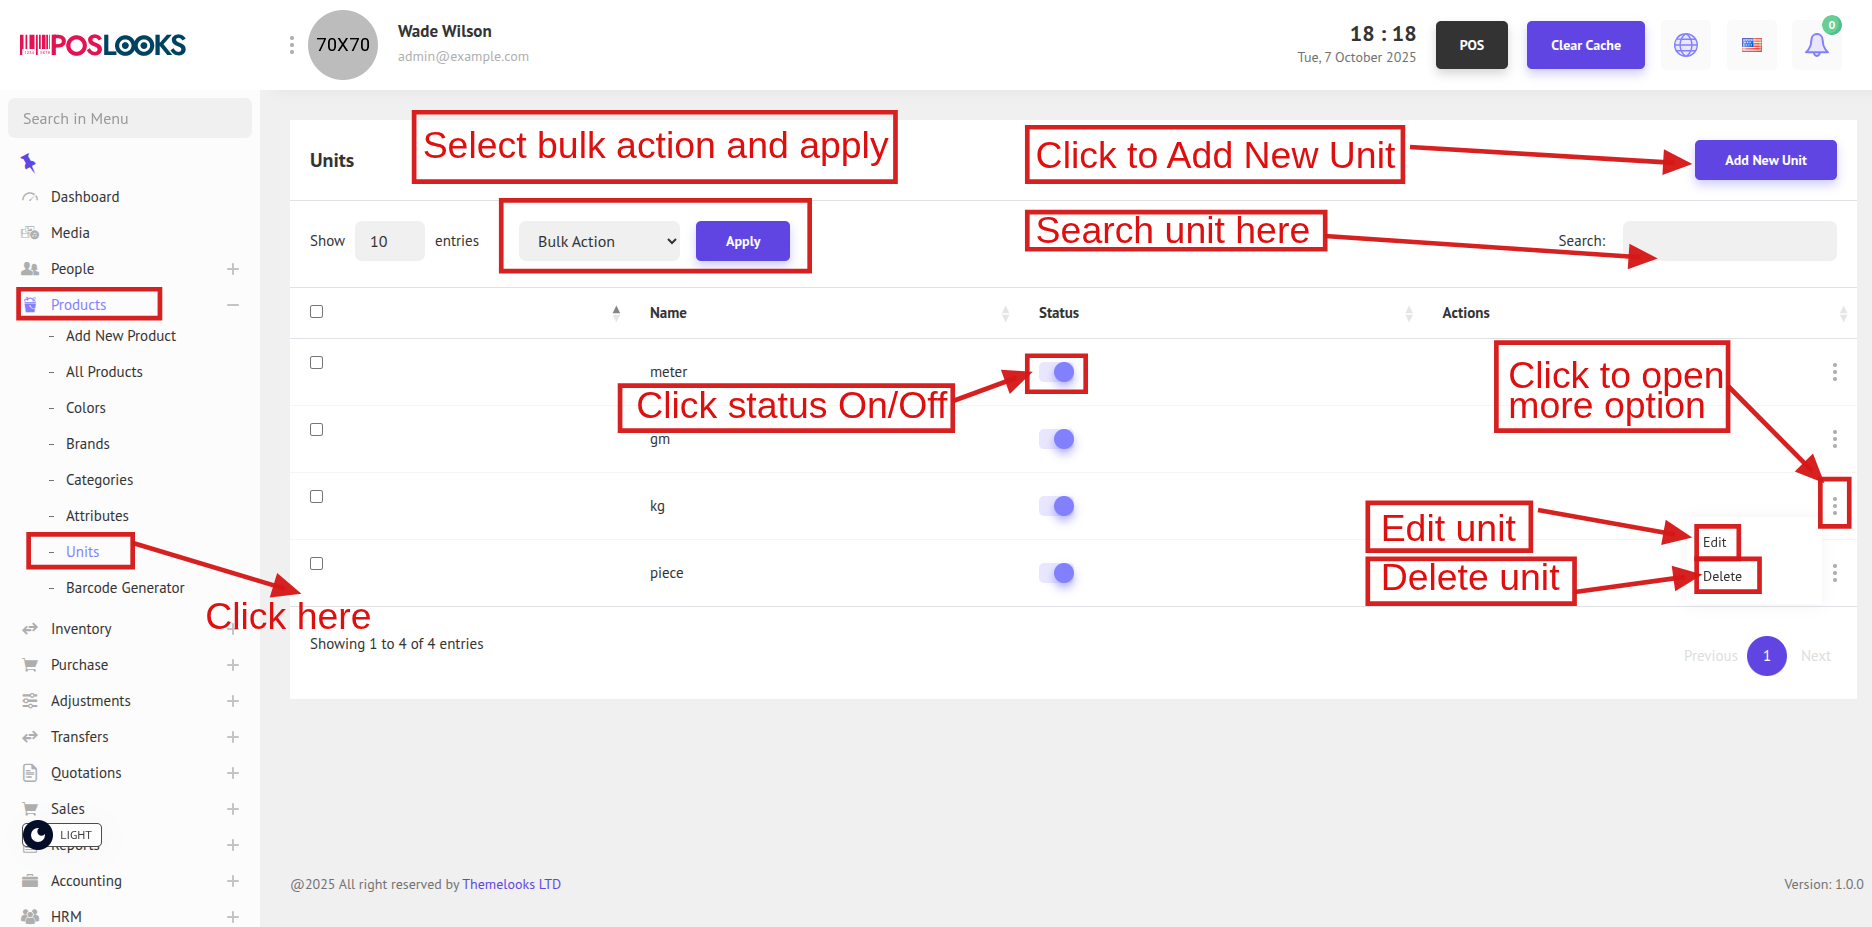Click the unit Search input field
1872x927 pixels.
coord(1729,241)
